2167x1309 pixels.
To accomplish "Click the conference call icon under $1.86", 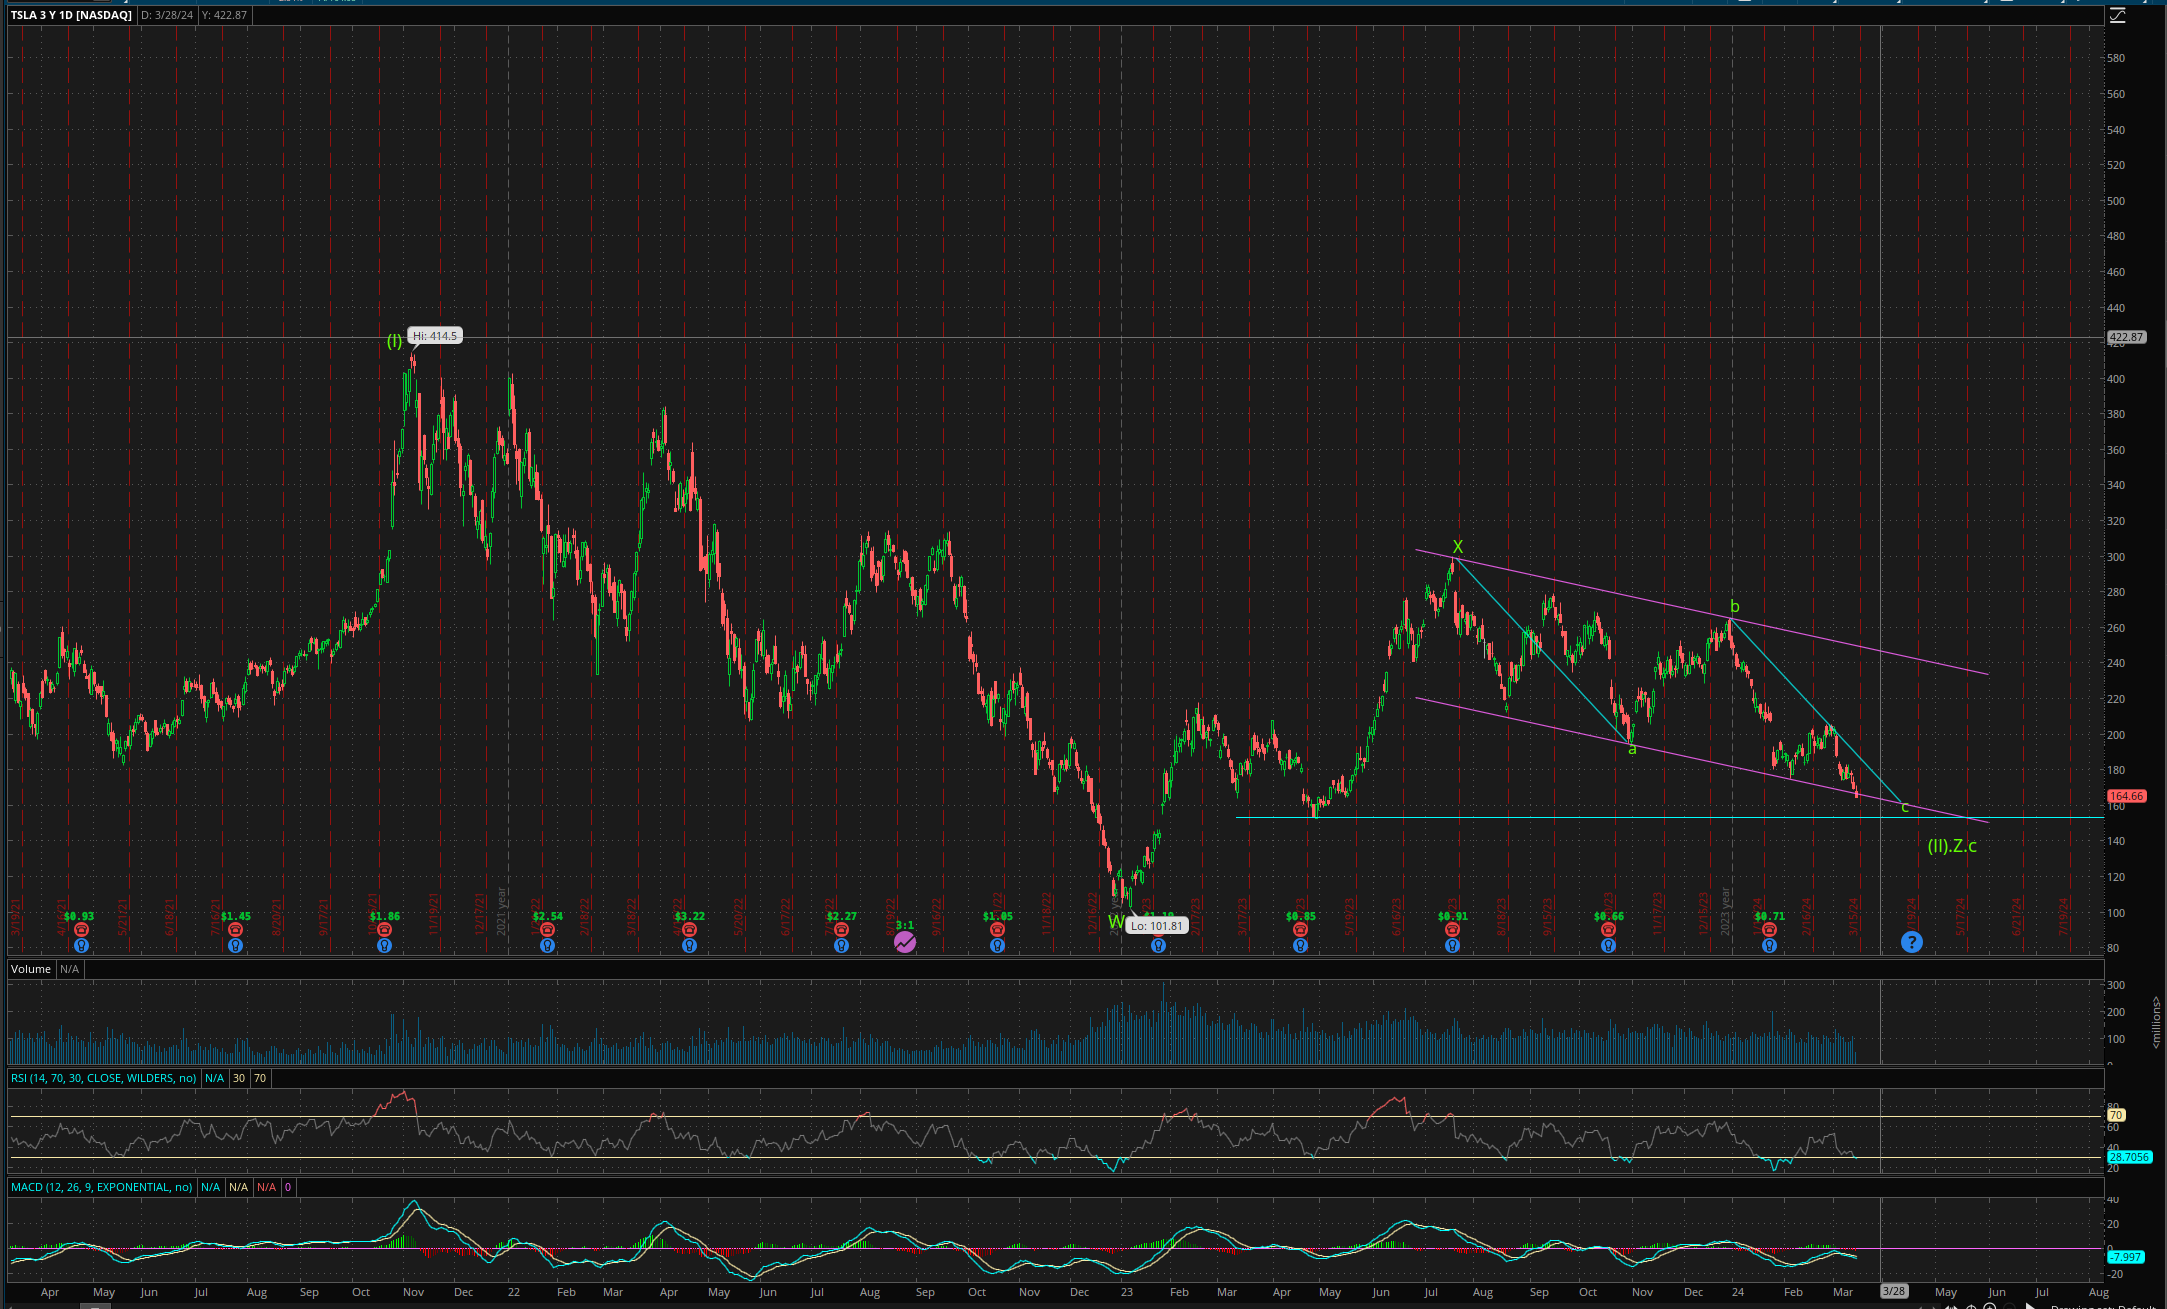I will coord(384,930).
